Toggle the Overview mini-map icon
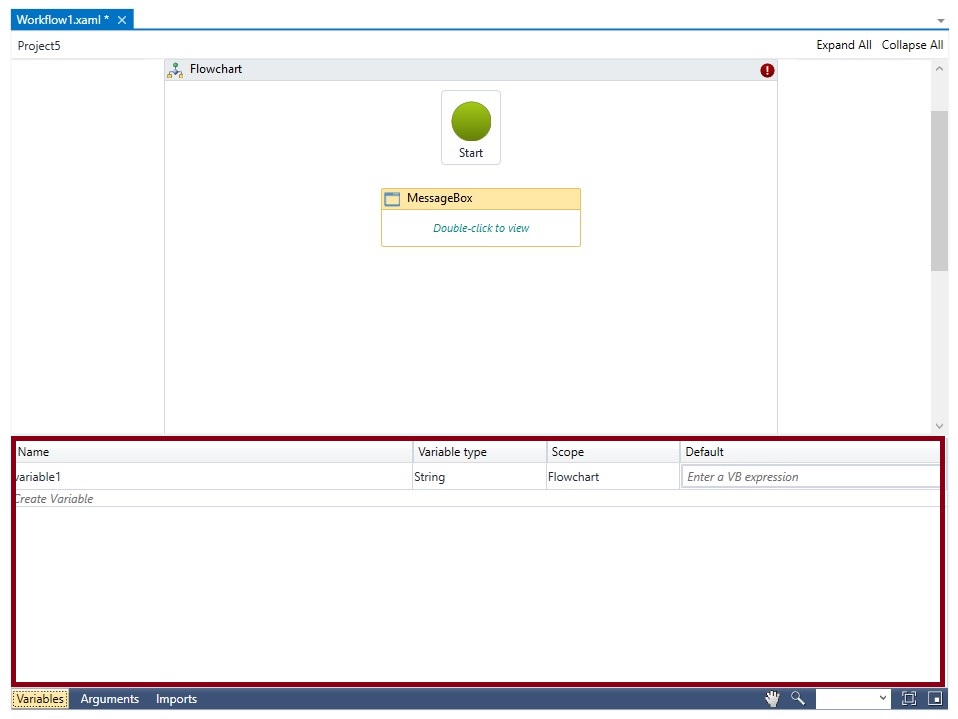Image resolution: width=958 pixels, height=719 pixels. click(x=935, y=698)
